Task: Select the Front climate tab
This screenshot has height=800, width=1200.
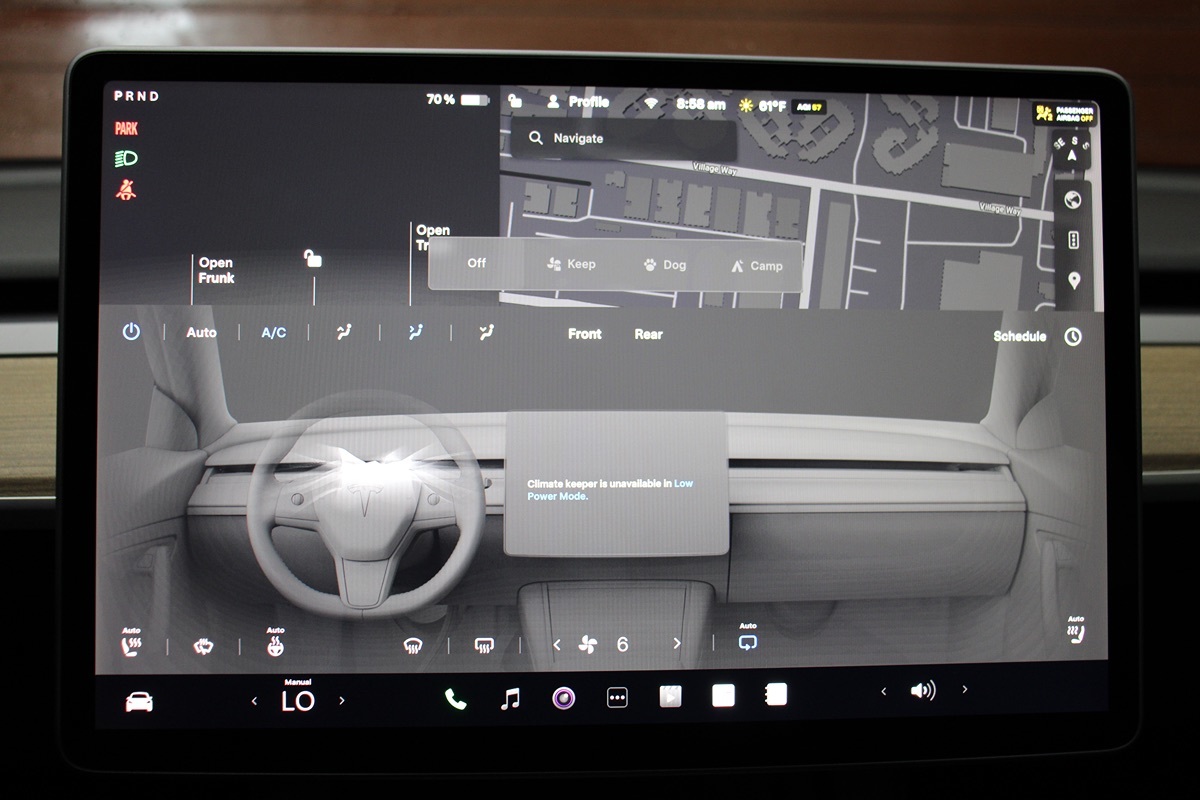Action: [585, 334]
